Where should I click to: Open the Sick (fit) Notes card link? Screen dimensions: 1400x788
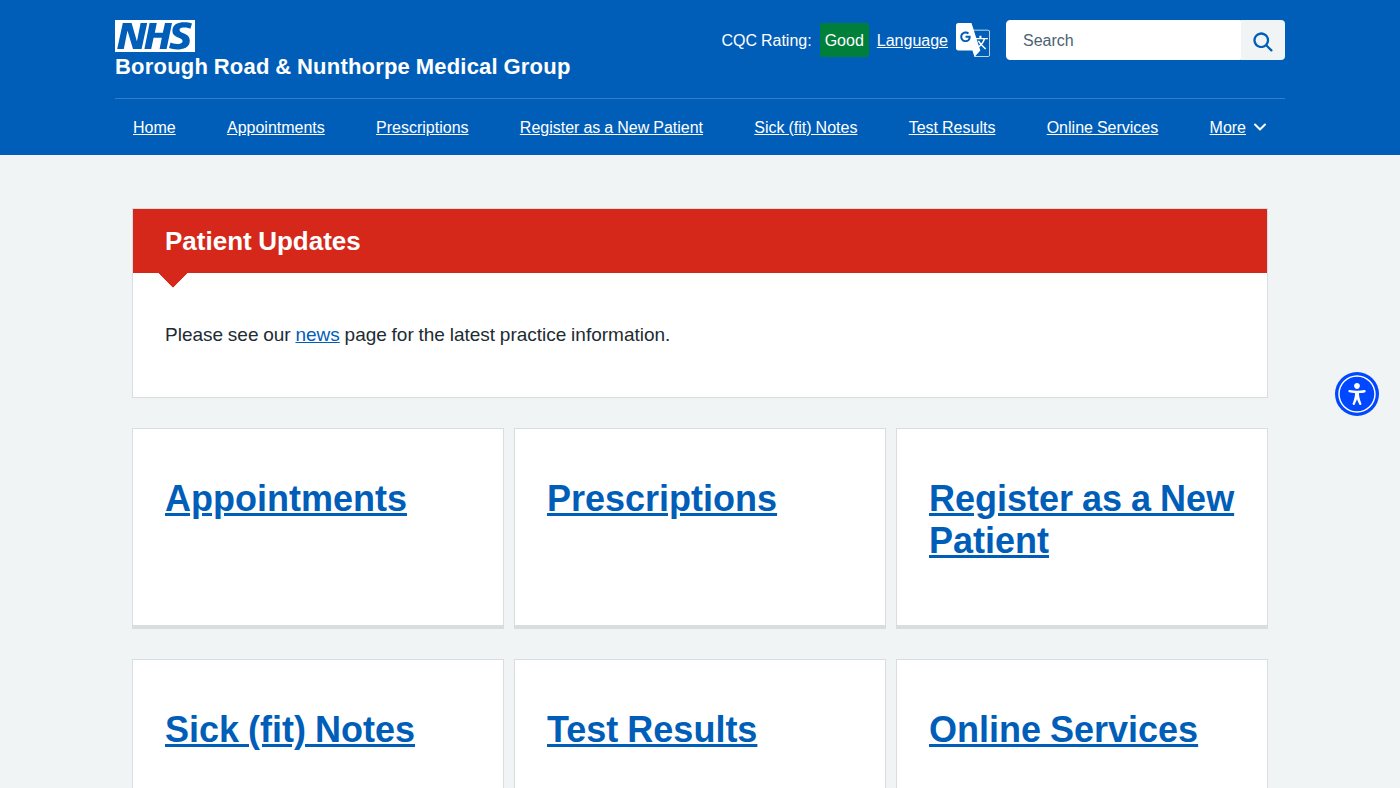point(290,729)
